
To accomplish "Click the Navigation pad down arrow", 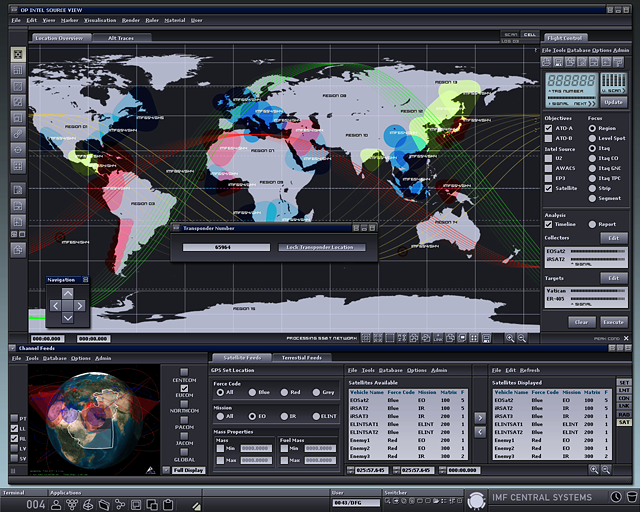I will 67,317.
